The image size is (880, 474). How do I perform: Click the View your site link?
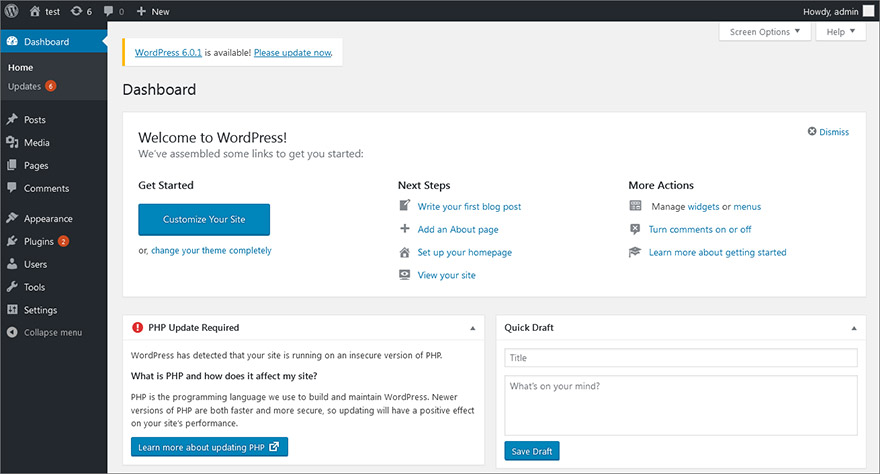447,275
